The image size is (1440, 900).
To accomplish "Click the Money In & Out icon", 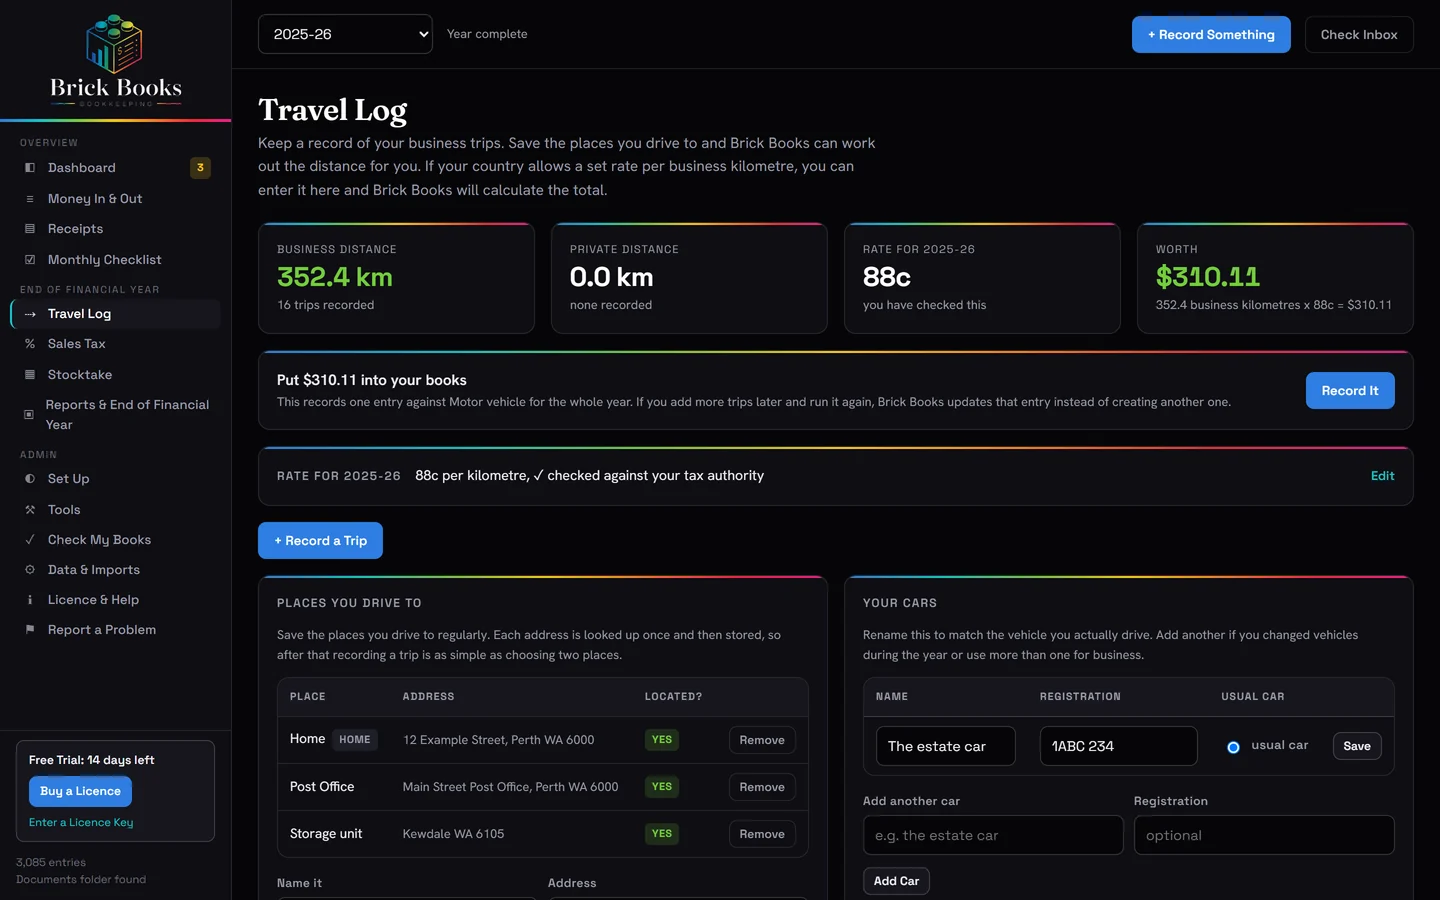I will coord(30,199).
